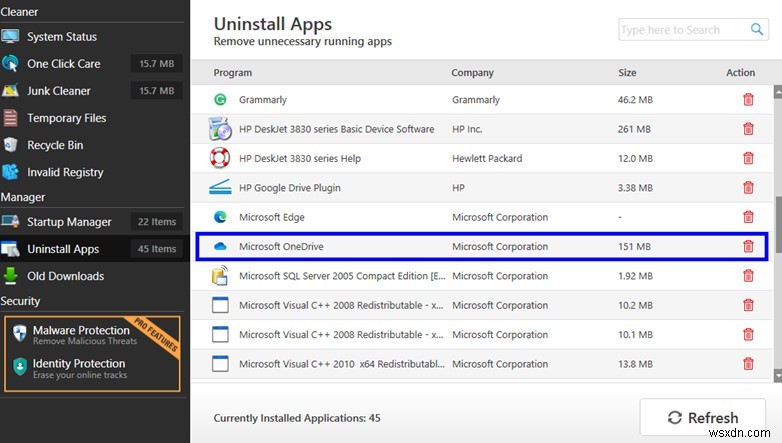The height and width of the screenshot is (443, 782).
Task: Click trash icon for HP DeskJet 3830 series Help
Action: [748, 158]
